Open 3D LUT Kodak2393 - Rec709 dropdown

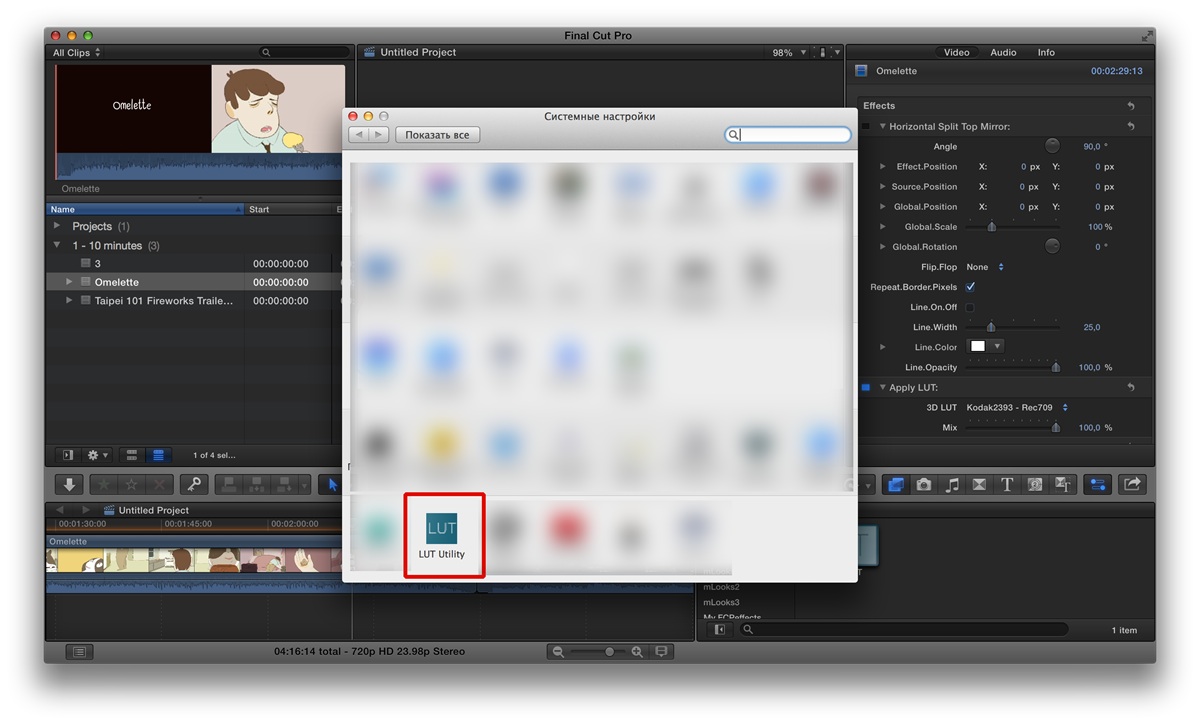(1017, 407)
